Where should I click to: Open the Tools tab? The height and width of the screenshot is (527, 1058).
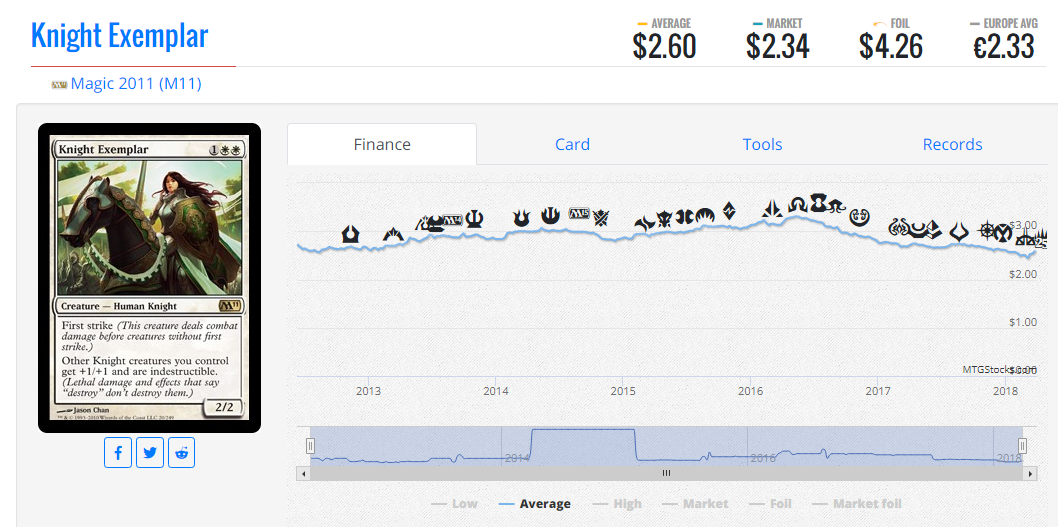(762, 144)
